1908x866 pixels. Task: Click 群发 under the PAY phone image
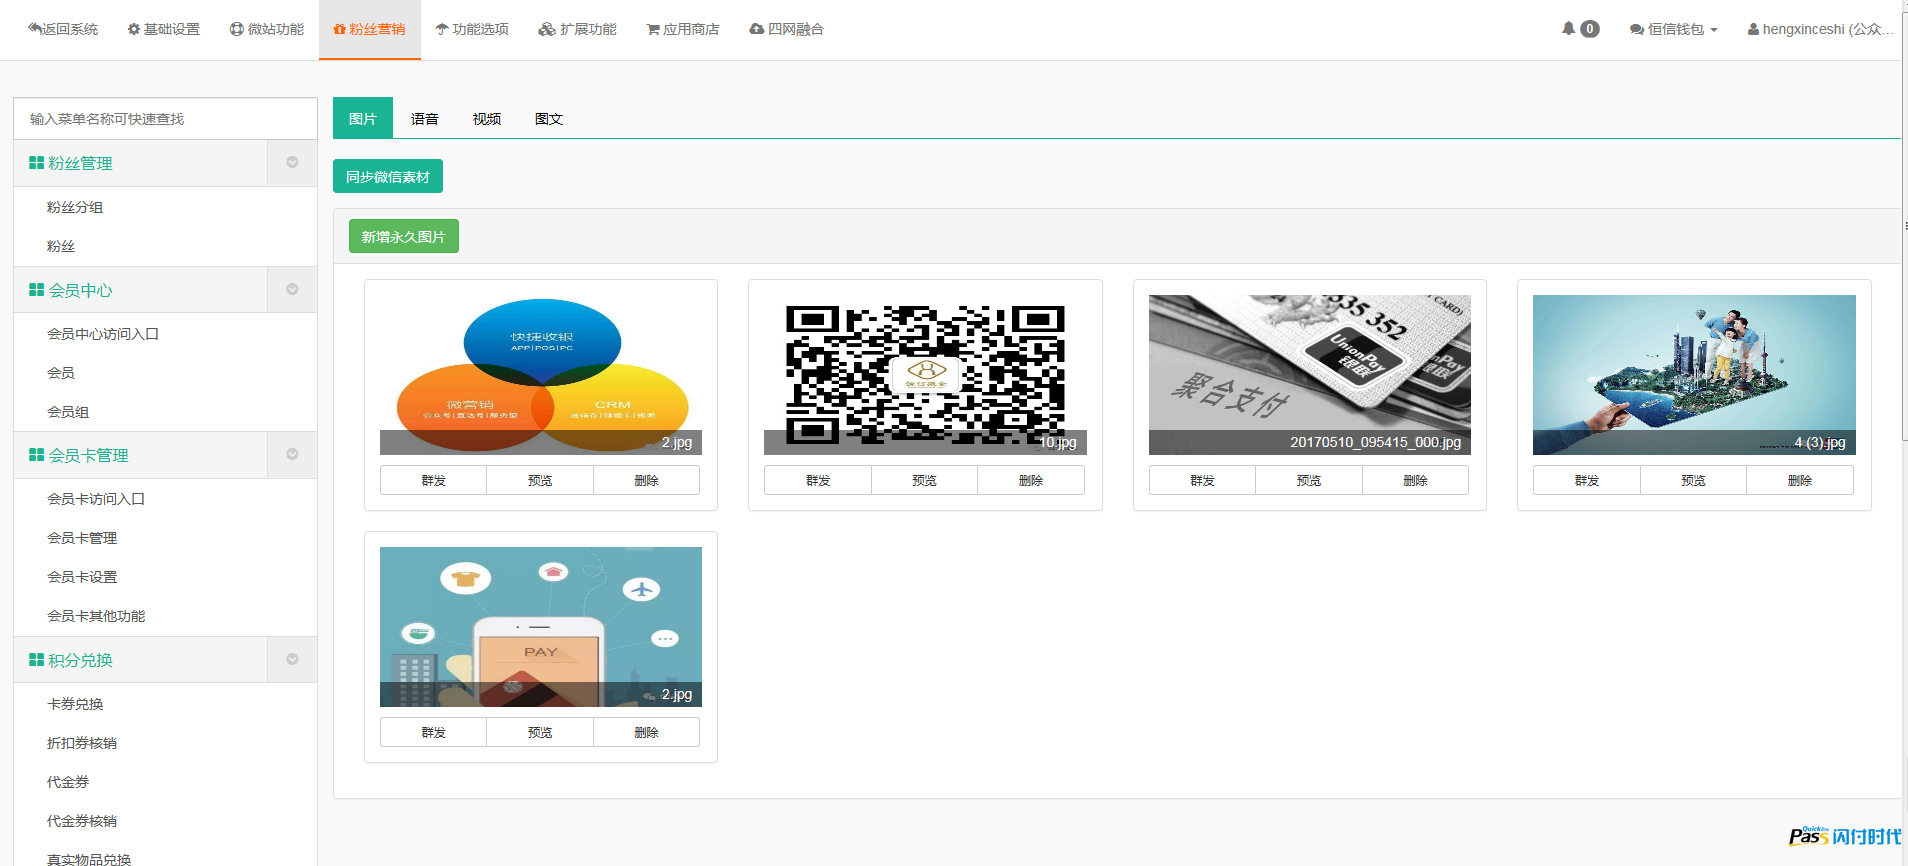pyautogui.click(x=434, y=732)
